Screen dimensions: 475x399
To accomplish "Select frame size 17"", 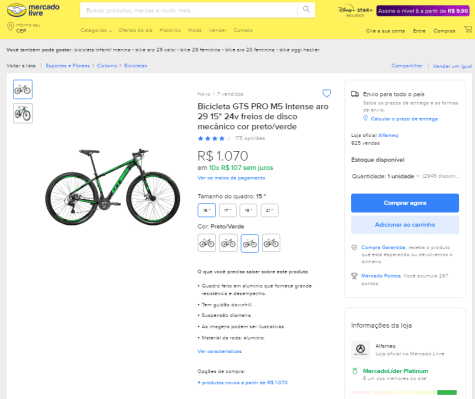I will coord(228,210).
